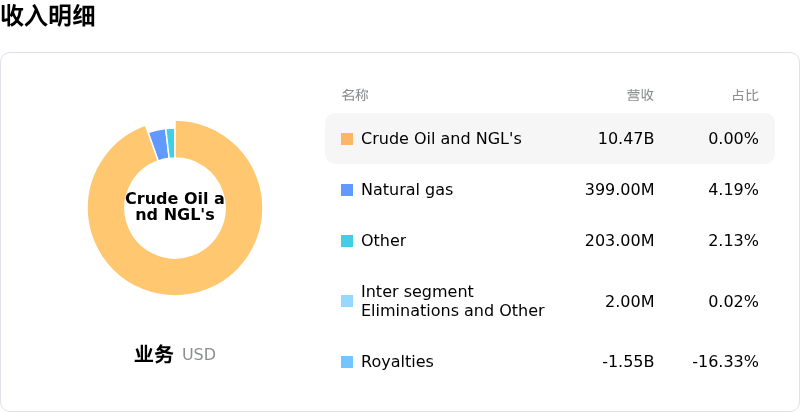Click the light blue Royalties legend swatch

(x=347, y=362)
